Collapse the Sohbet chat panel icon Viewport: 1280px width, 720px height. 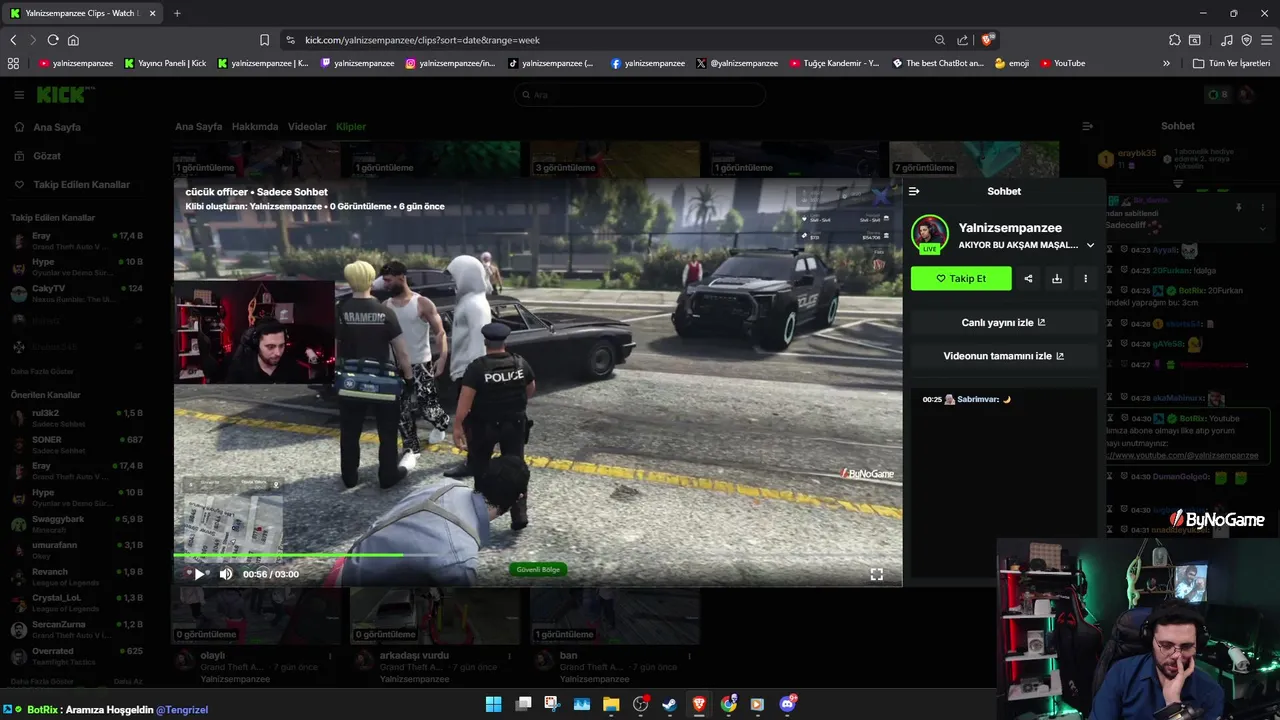[913, 191]
